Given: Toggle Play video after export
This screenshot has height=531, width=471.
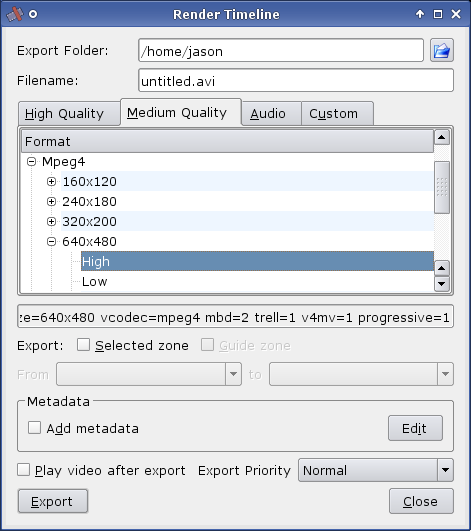Looking at the screenshot, I should (23, 470).
